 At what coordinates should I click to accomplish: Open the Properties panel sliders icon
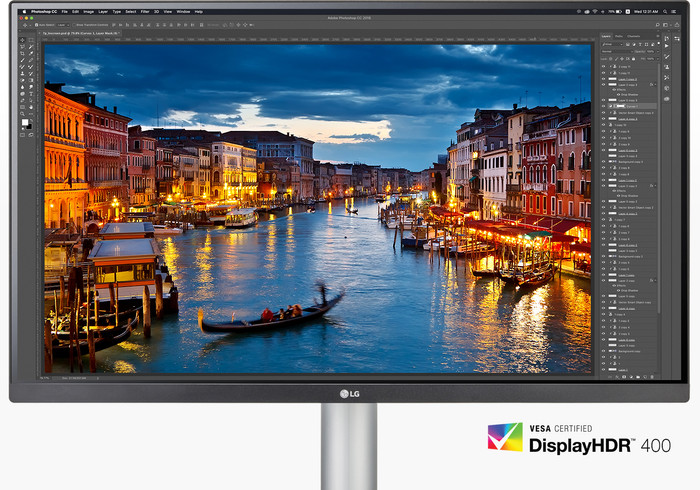coord(677,38)
